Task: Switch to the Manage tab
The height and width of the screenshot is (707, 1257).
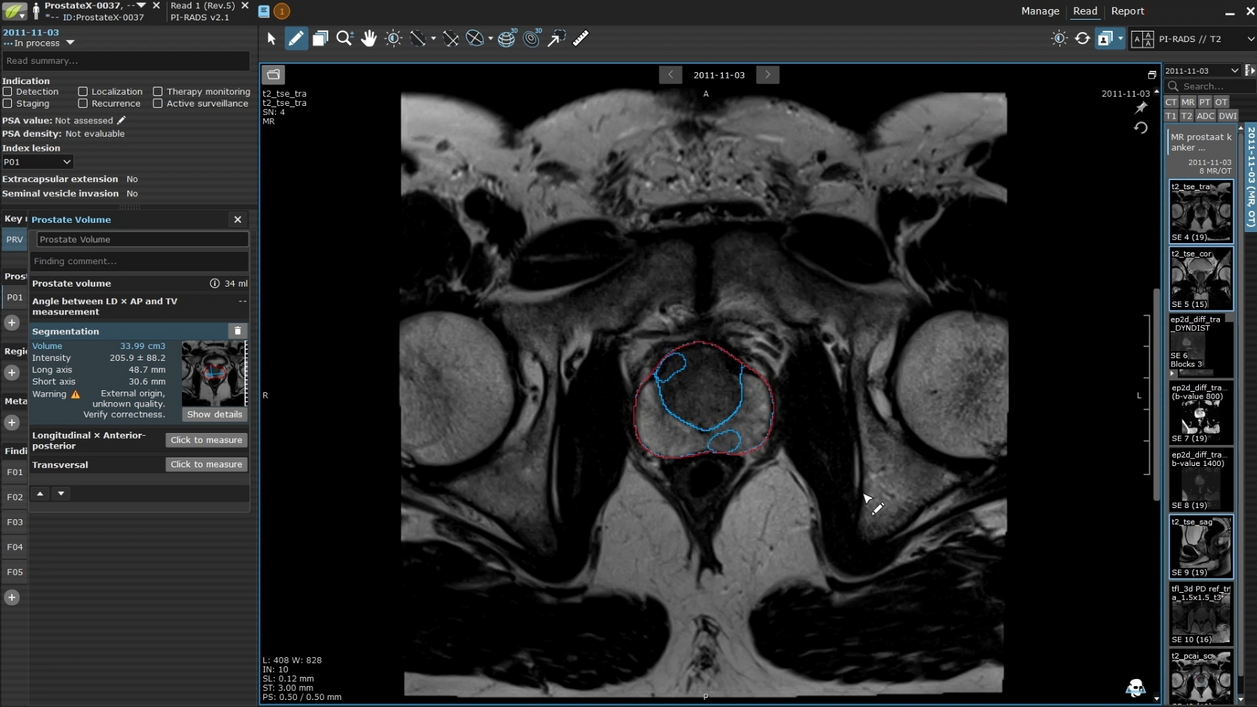Action: click(x=1040, y=11)
